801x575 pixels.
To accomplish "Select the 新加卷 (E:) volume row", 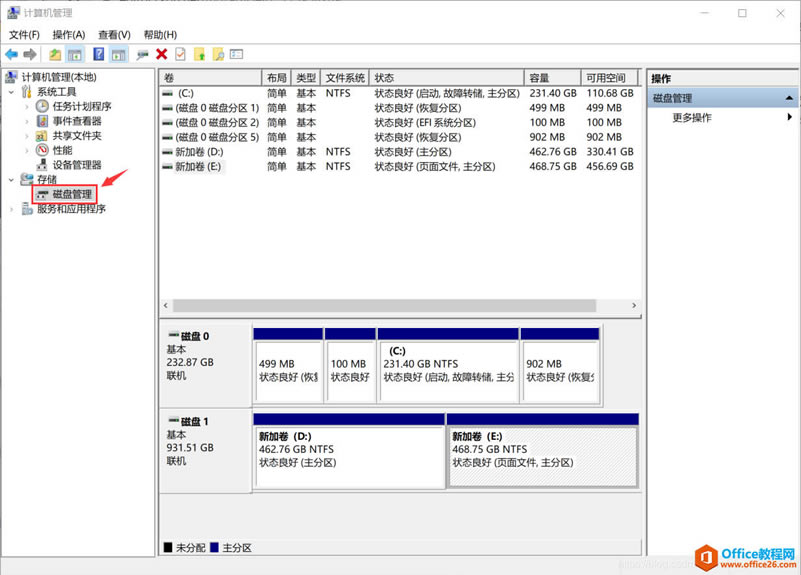I will tap(398, 166).
